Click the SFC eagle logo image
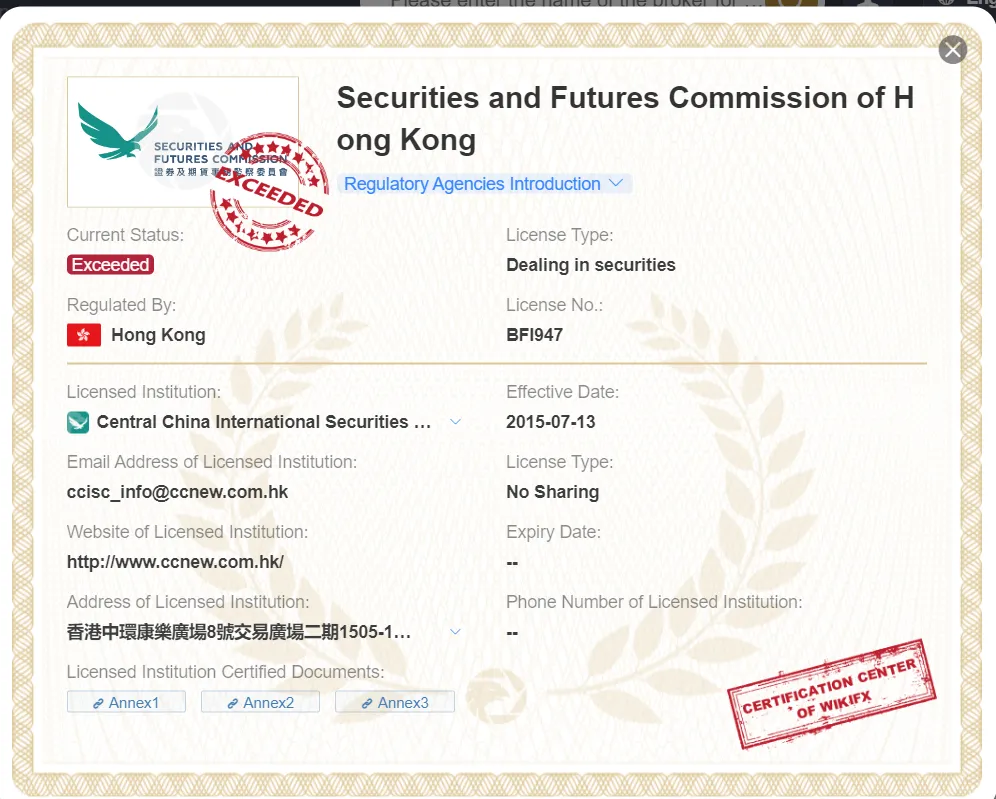 tap(182, 142)
